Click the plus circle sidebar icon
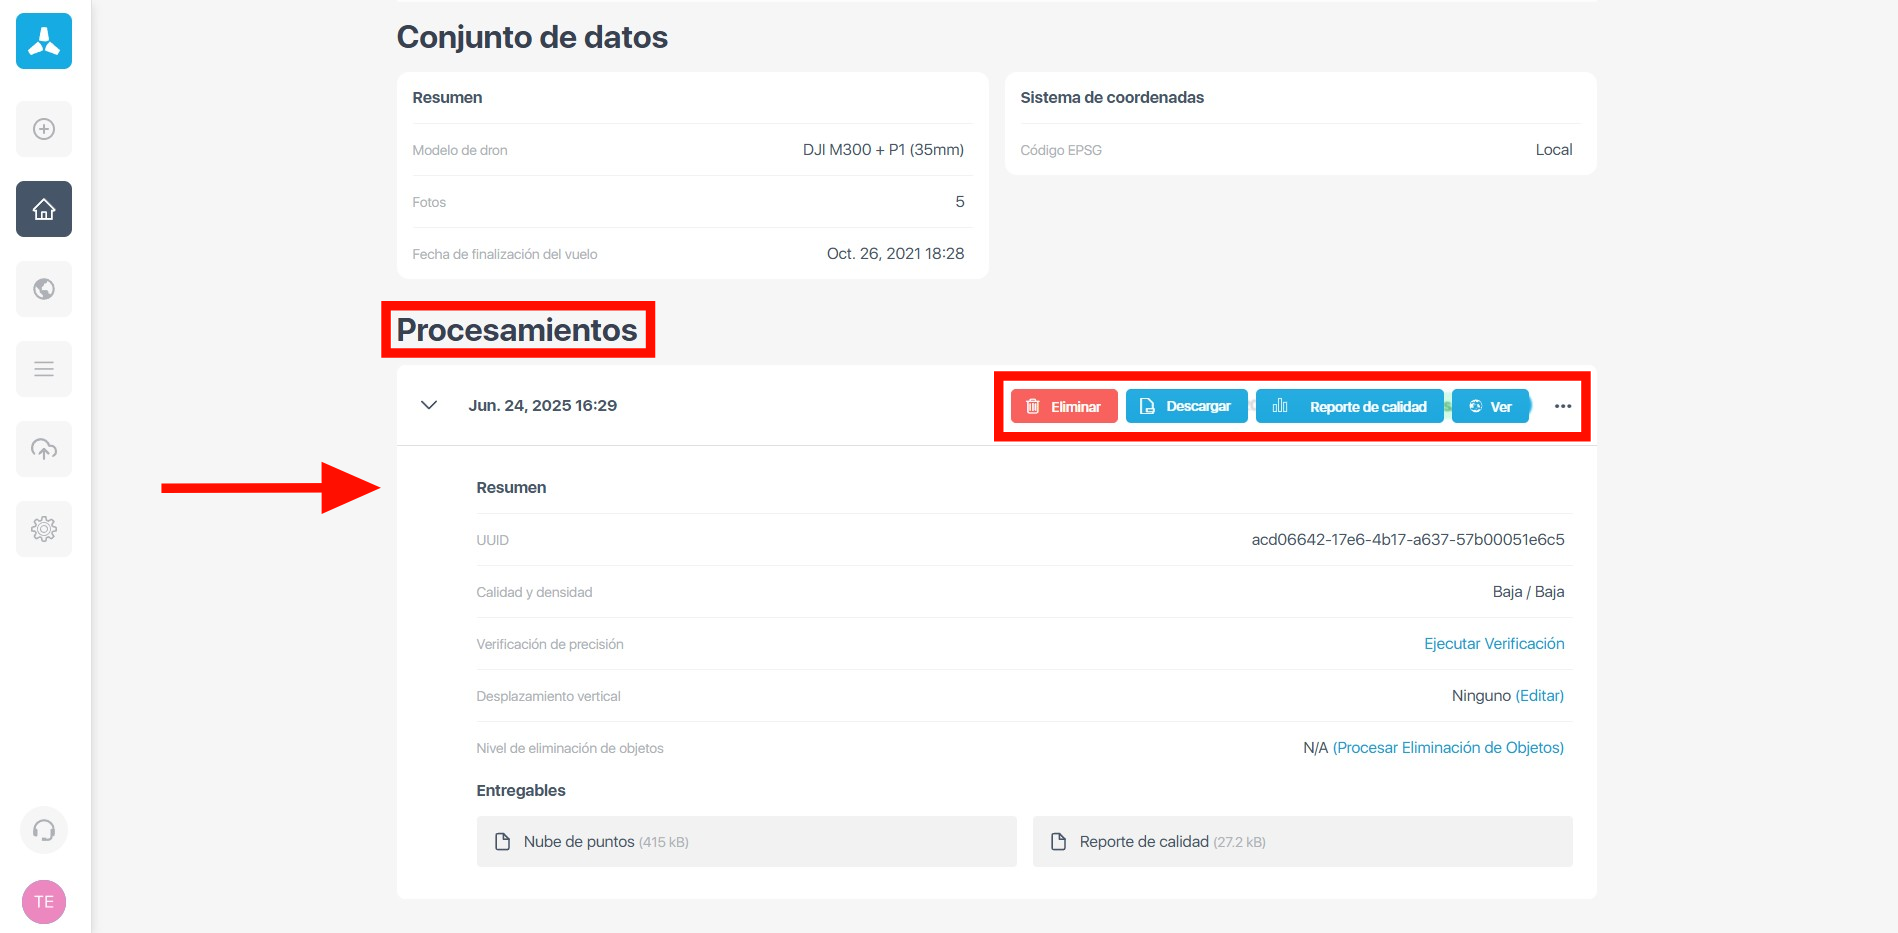1898x933 pixels. click(x=44, y=129)
